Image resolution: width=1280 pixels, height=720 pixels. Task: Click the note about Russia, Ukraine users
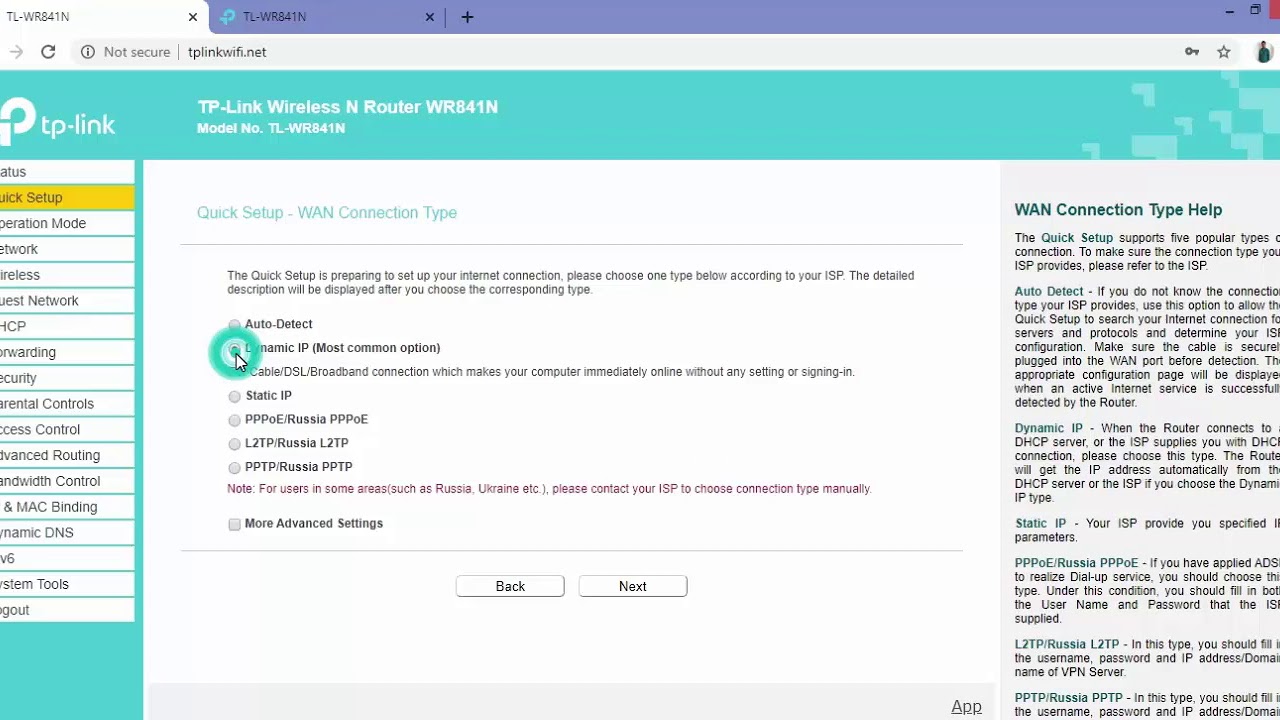(549, 489)
